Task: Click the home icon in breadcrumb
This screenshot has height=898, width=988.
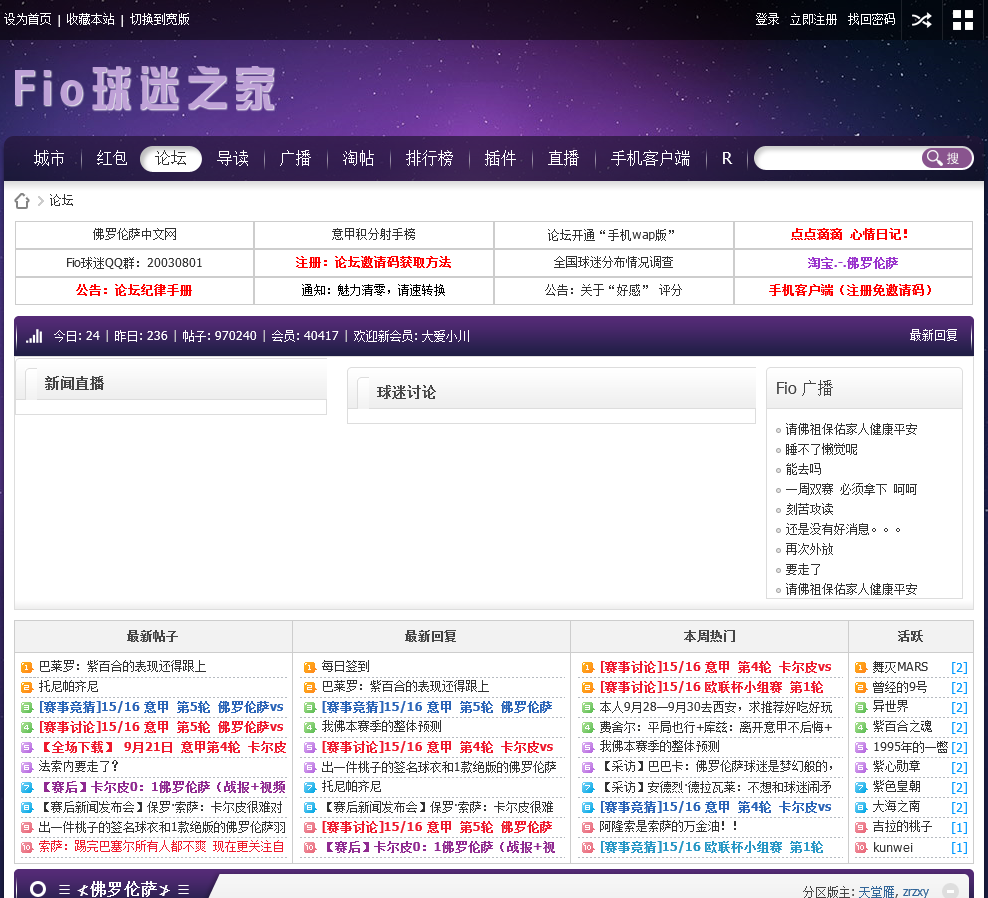Action: tap(22, 201)
